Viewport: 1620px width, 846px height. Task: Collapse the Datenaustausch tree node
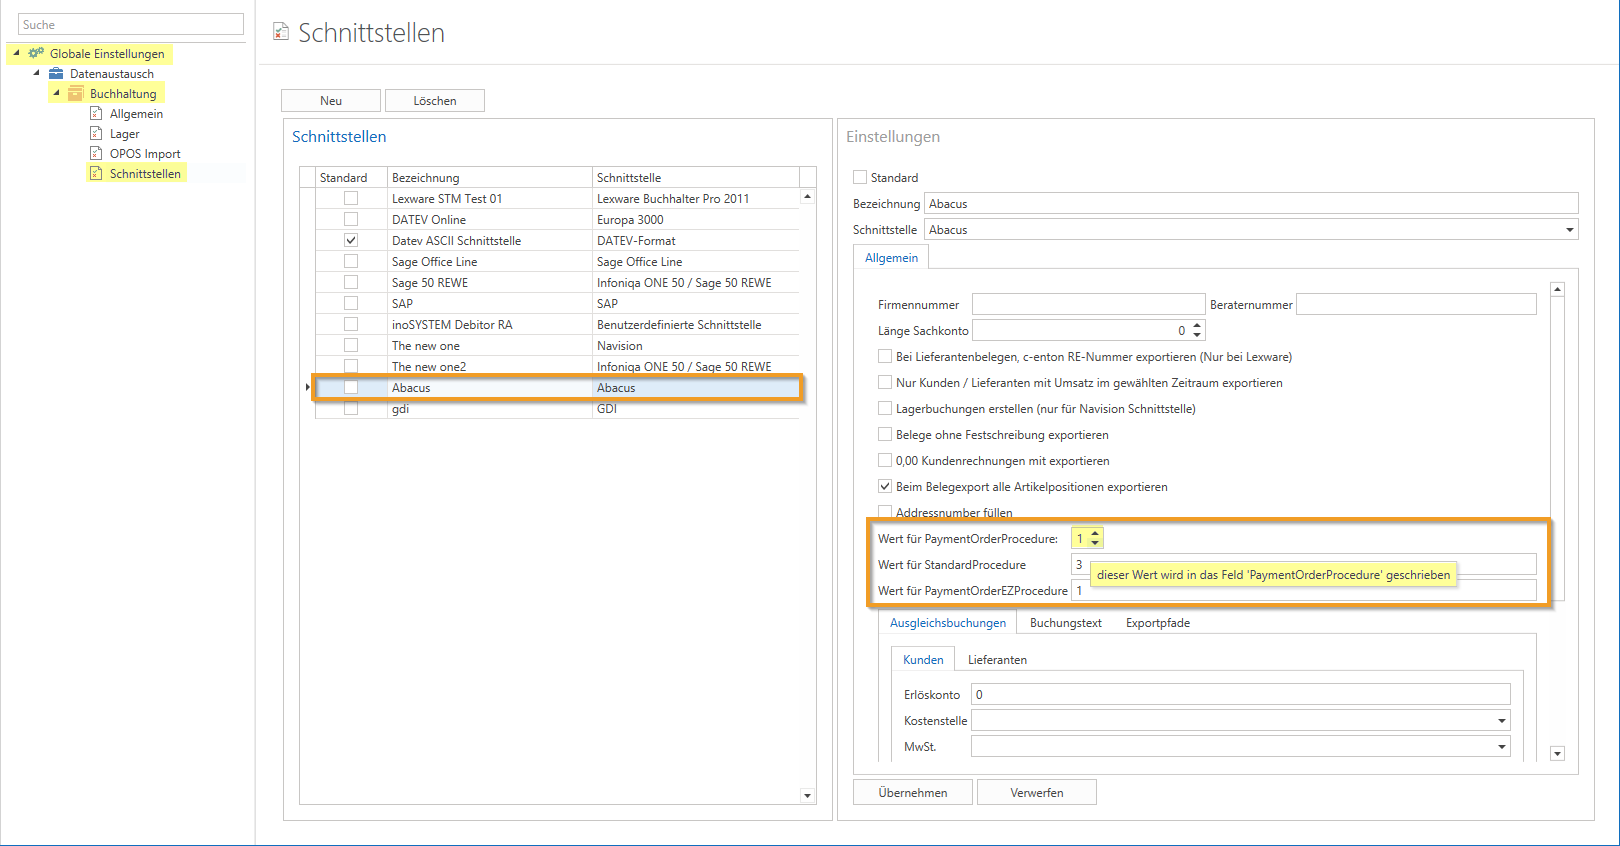(37, 73)
